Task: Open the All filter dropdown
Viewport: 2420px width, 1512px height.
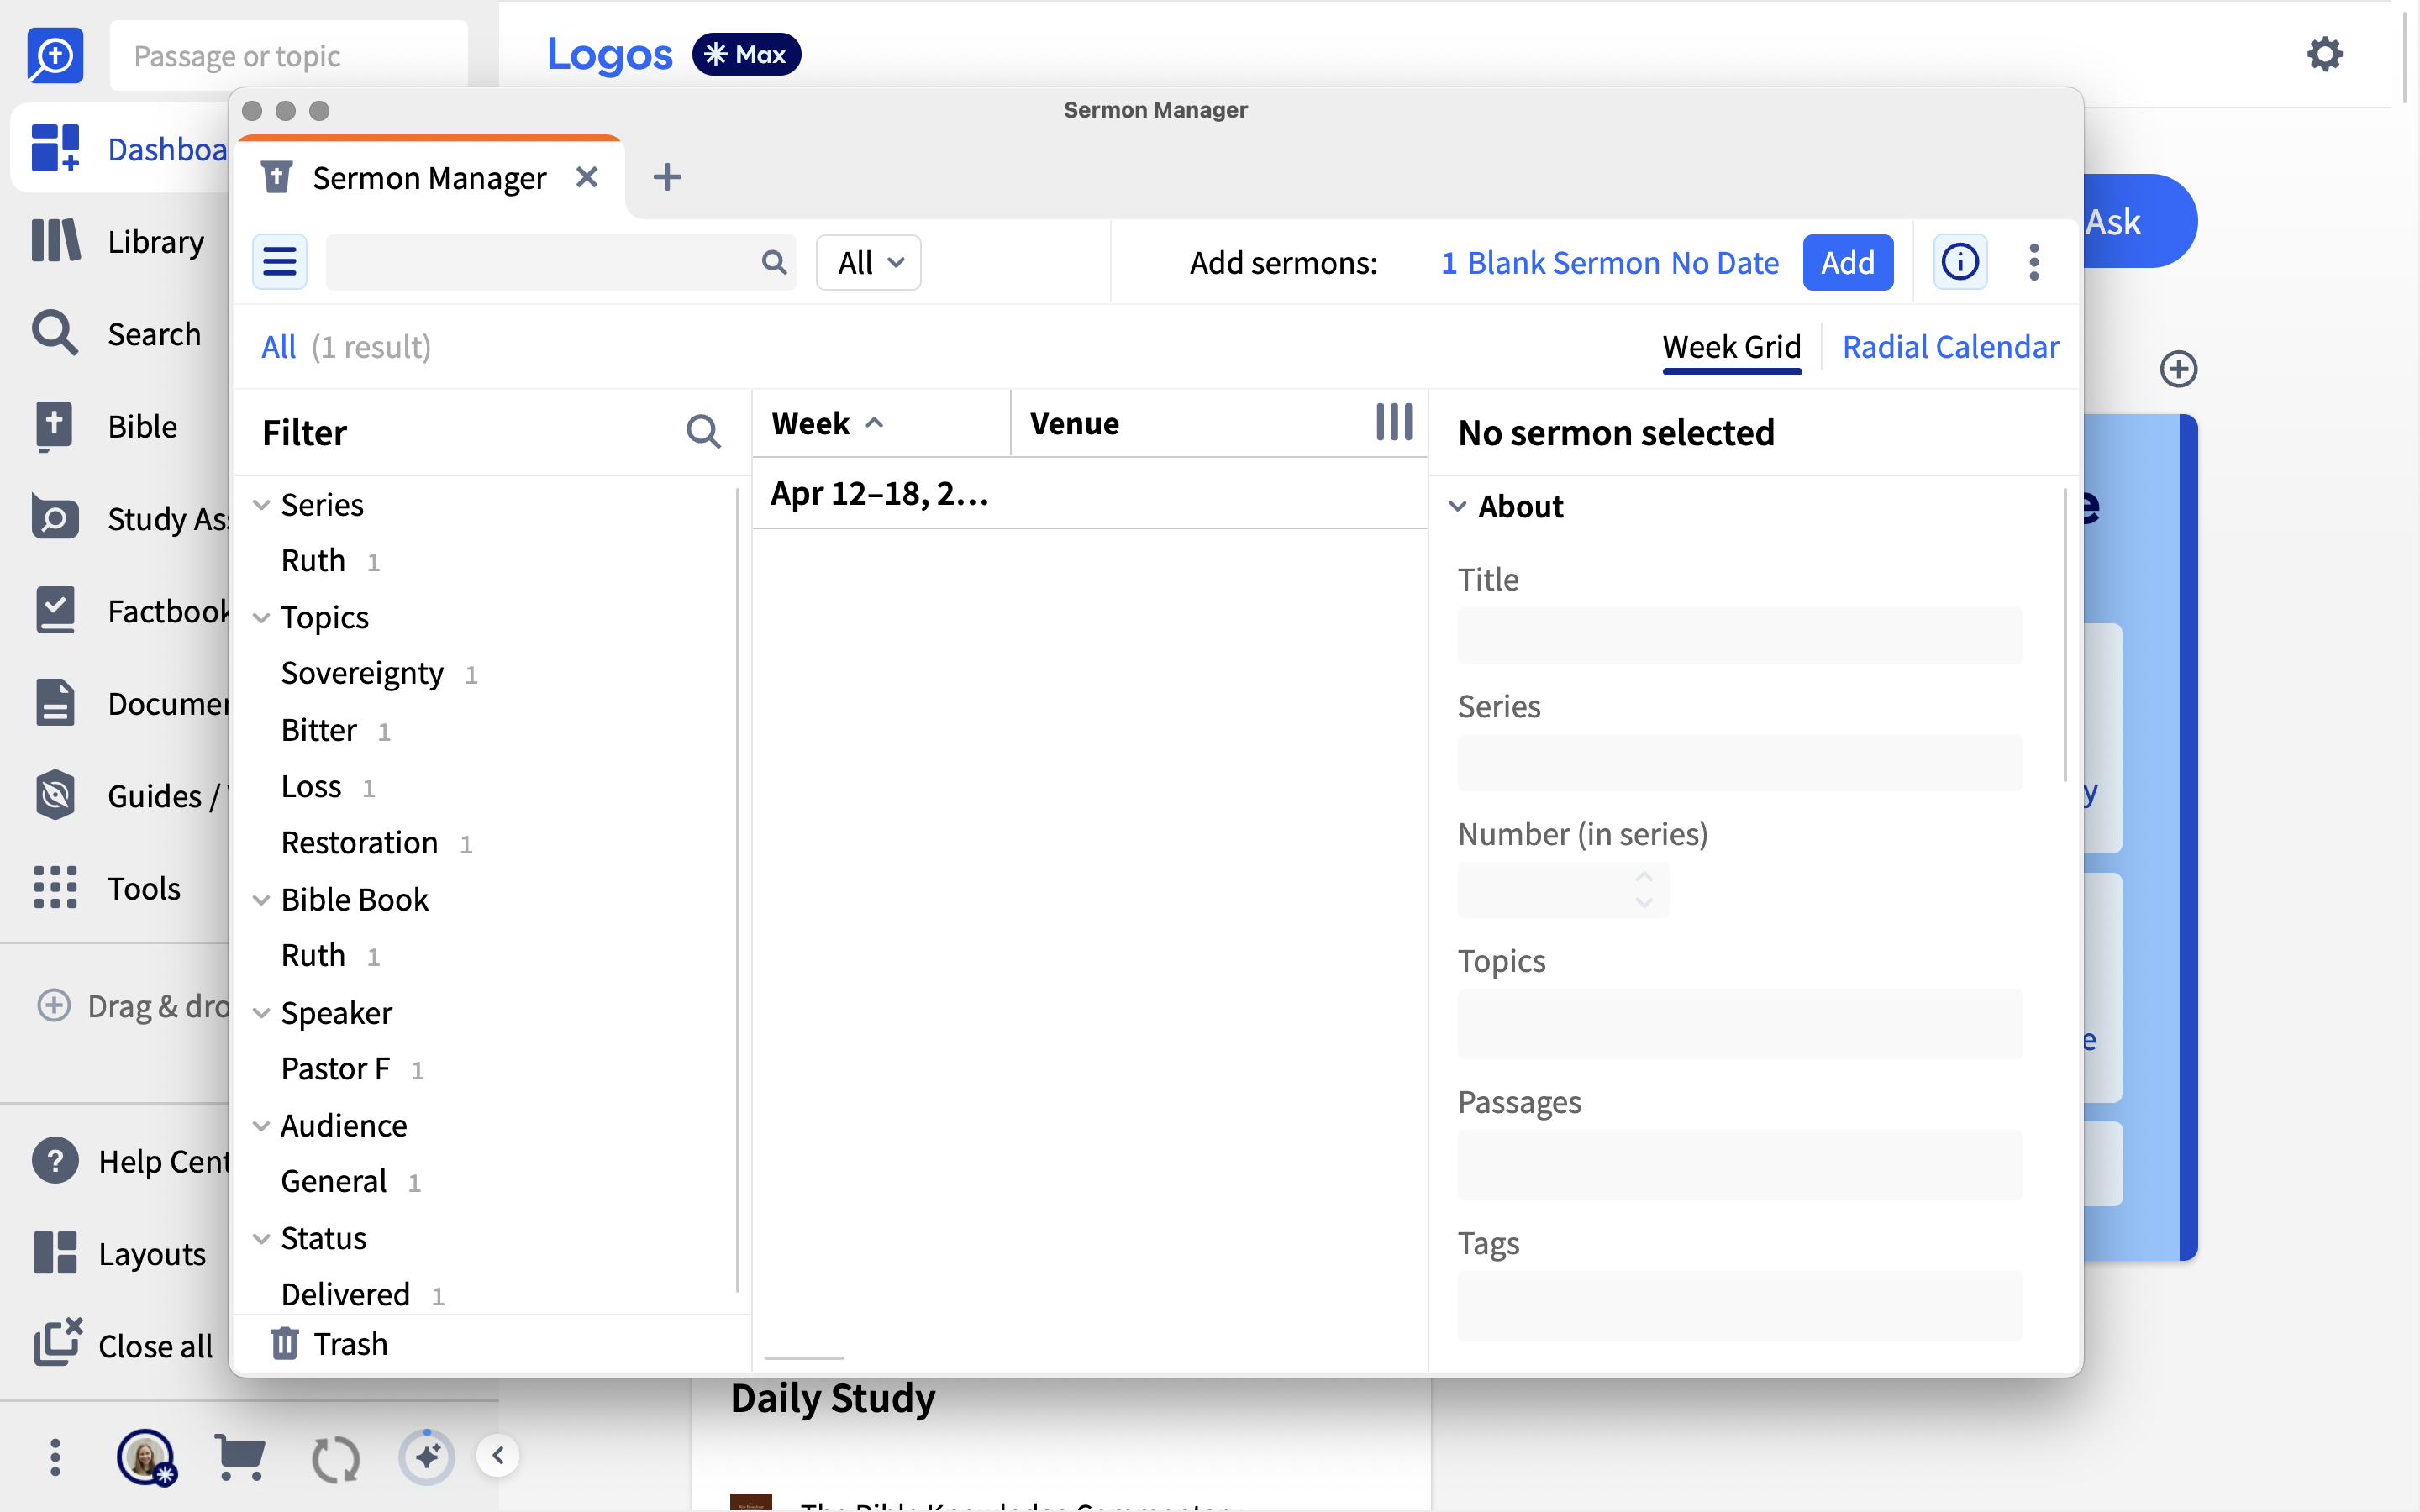Action: click(868, 262)
